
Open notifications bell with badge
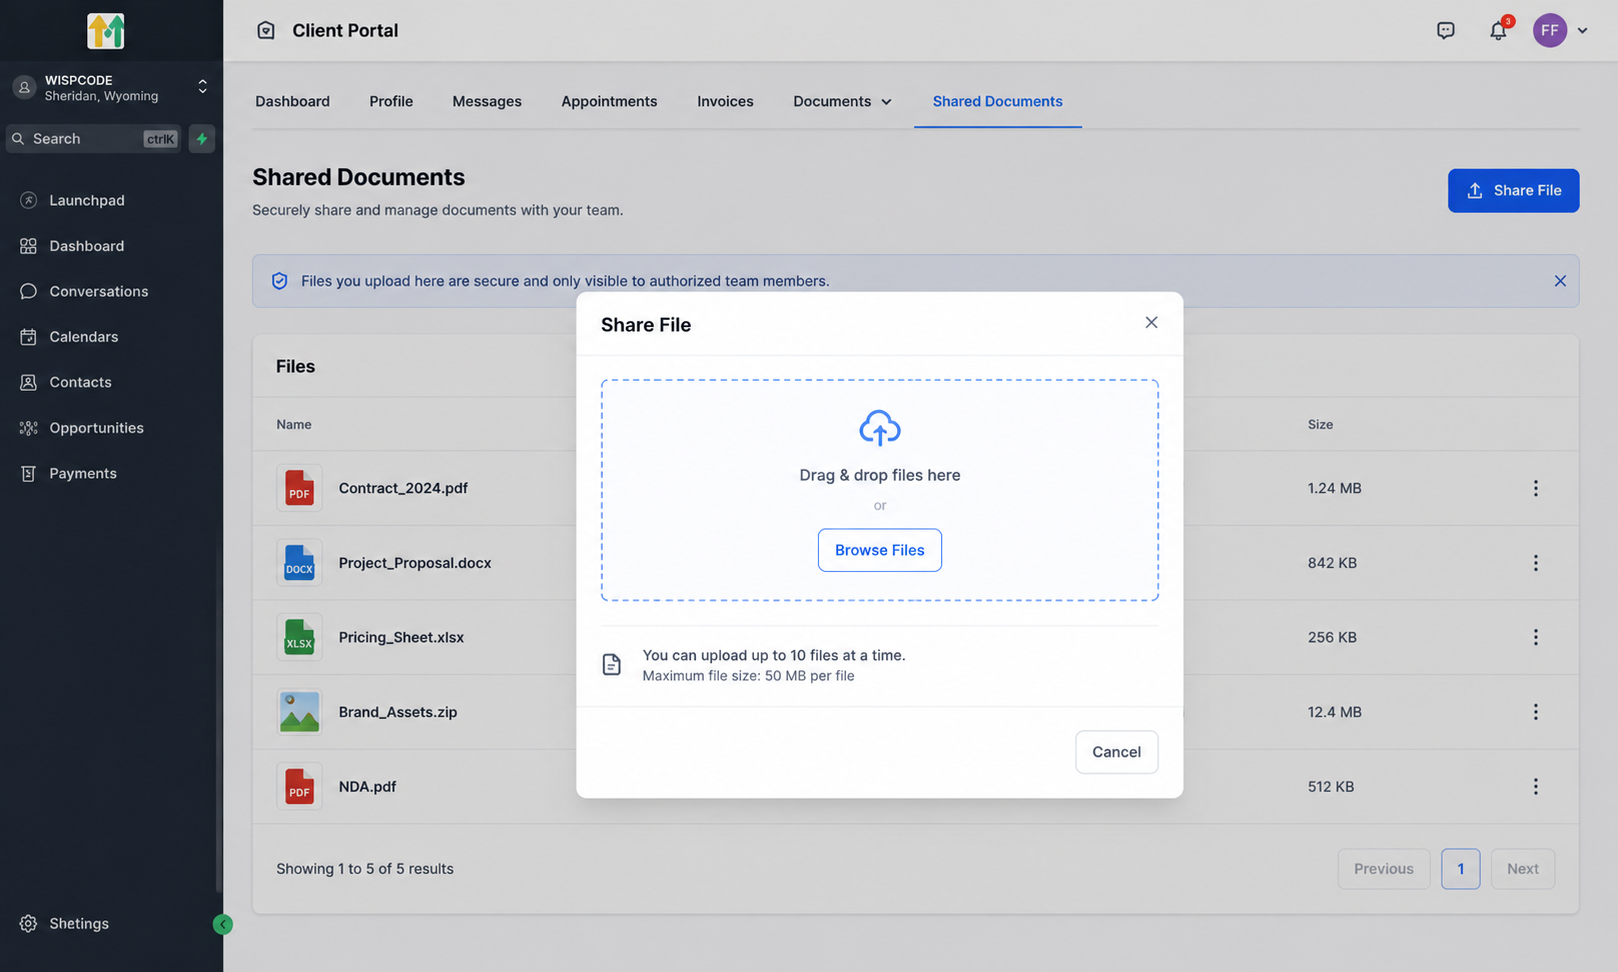tap(1498, 30)
